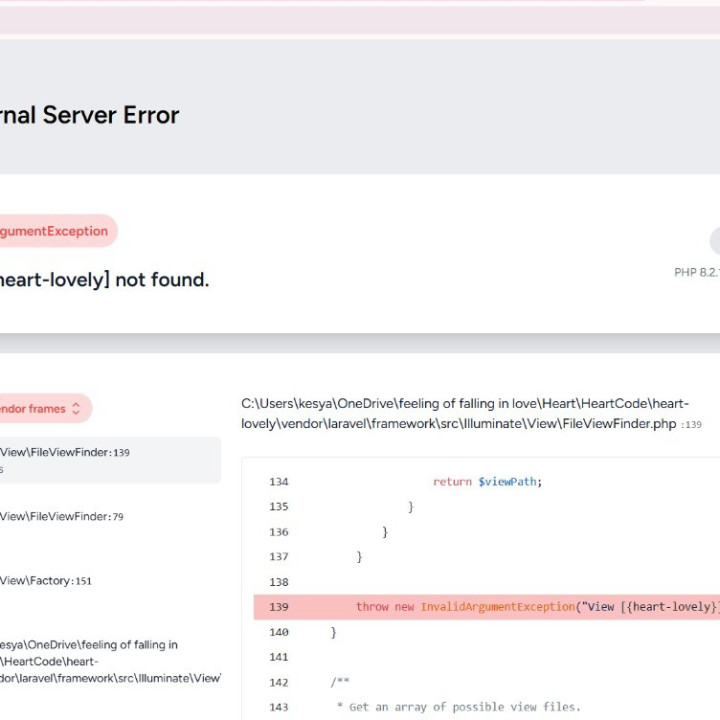
Task: Click the Internal Server Error heading
Action: (90, 115)
